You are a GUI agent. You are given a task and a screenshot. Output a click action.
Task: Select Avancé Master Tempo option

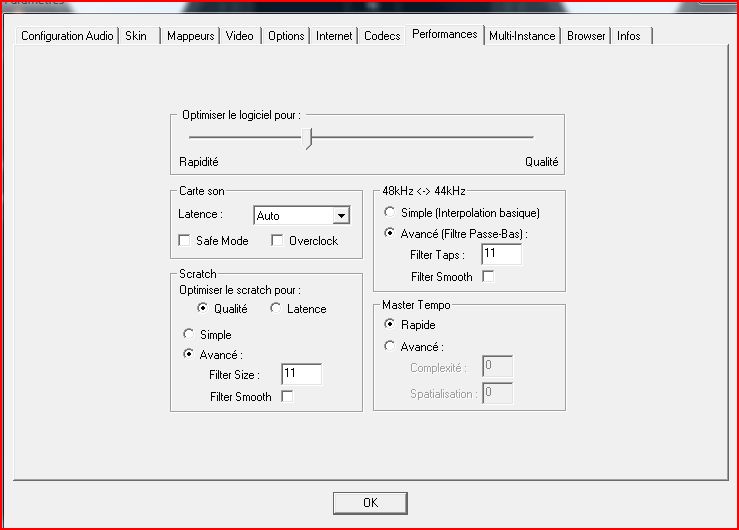pos(389,346)
